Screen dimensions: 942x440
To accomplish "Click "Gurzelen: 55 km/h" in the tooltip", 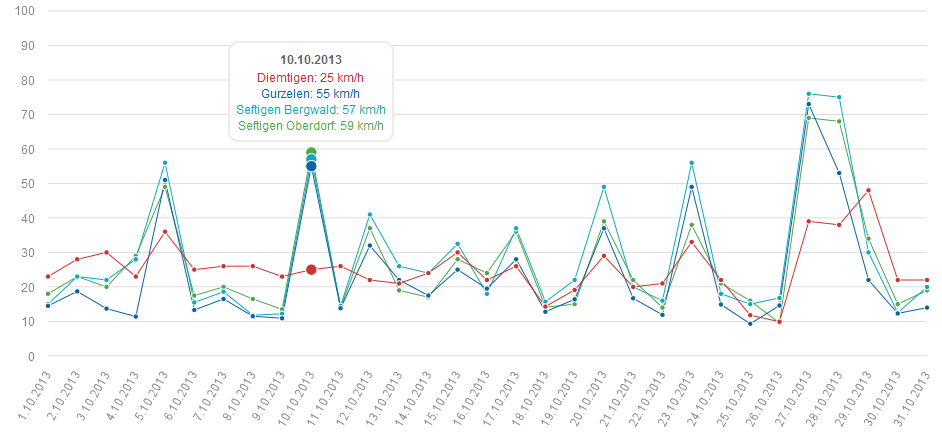I will (x=311, y=93).
